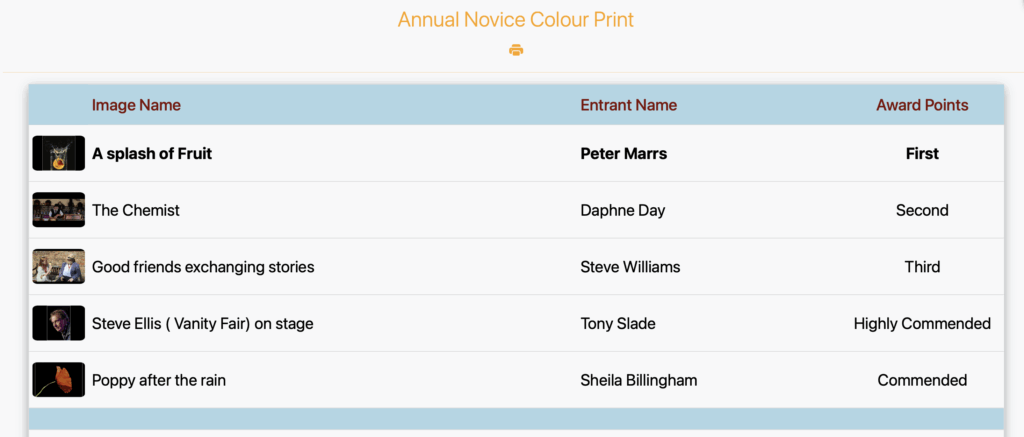Select Poppy after the rain title

159,380
